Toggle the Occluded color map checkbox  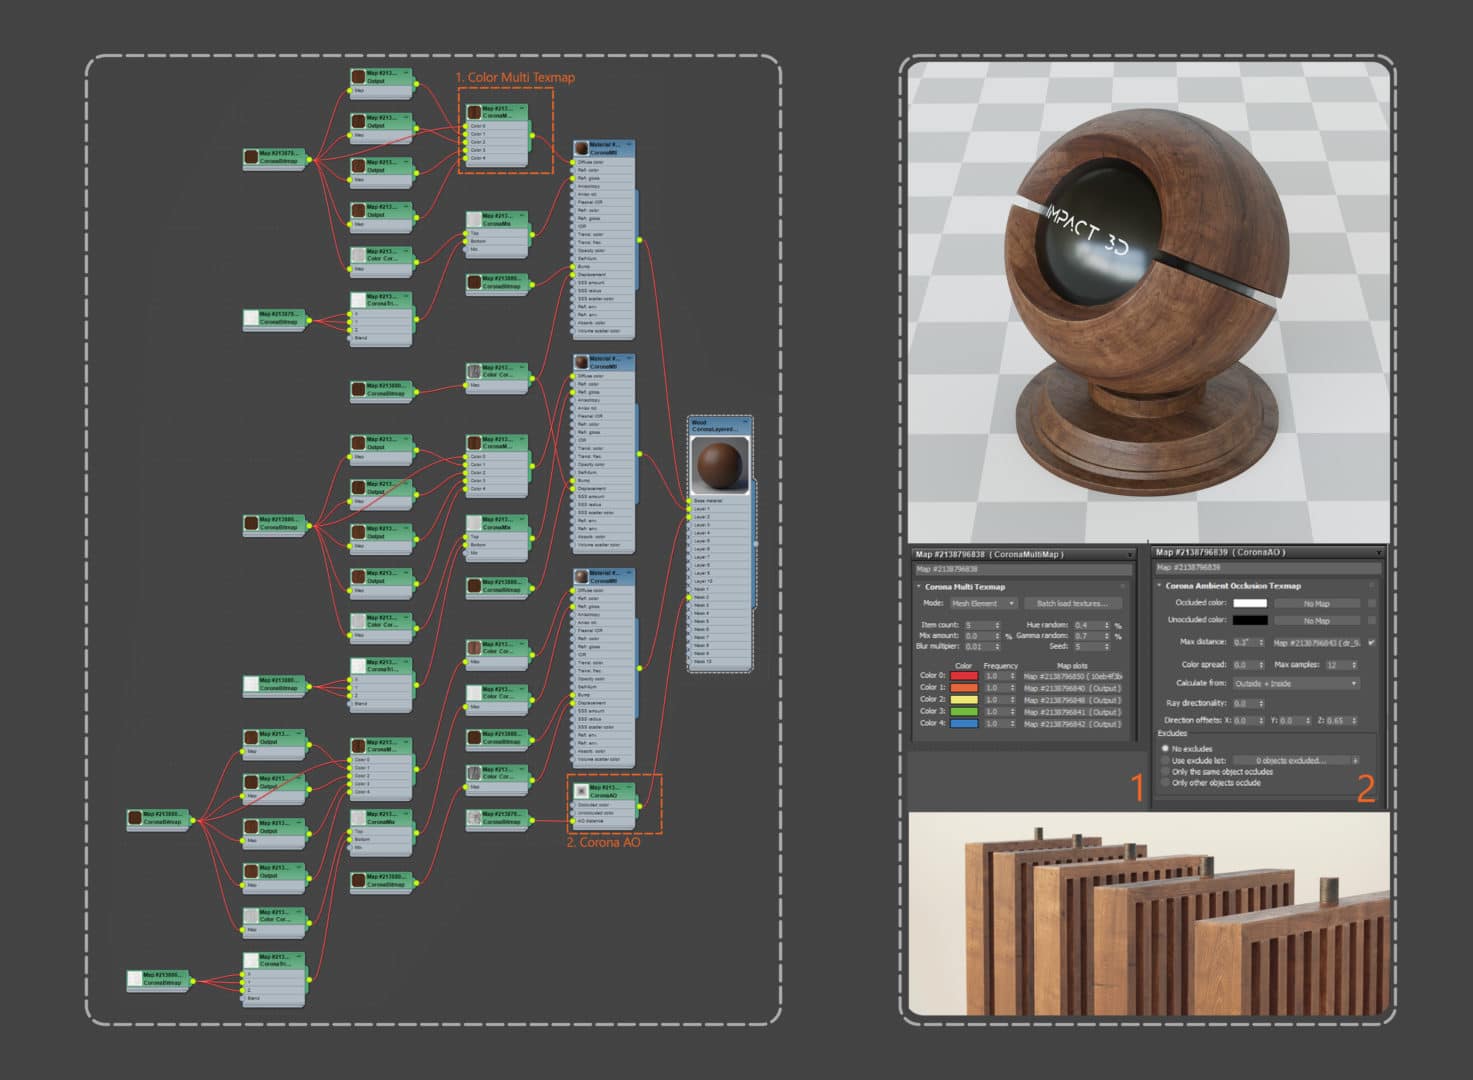pos(1372,603)
